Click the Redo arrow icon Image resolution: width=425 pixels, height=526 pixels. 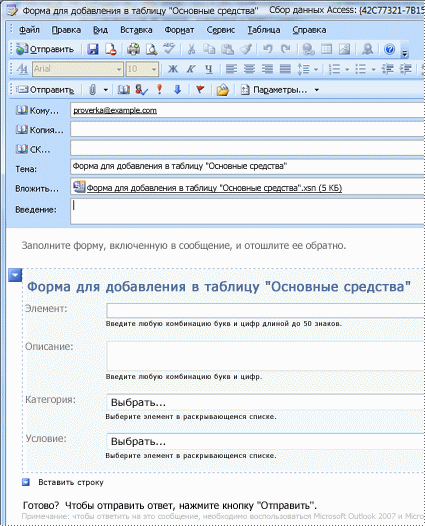[x=285, y=49]
